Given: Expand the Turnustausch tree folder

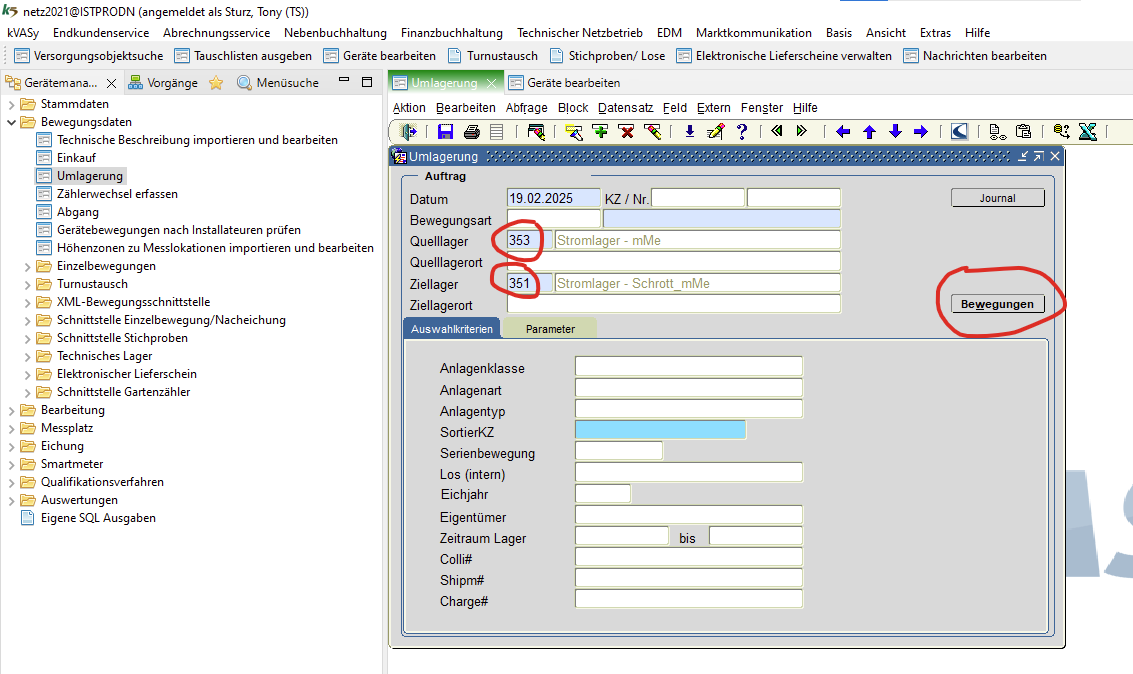Looking at the screenshot, I should coord(28,284).
